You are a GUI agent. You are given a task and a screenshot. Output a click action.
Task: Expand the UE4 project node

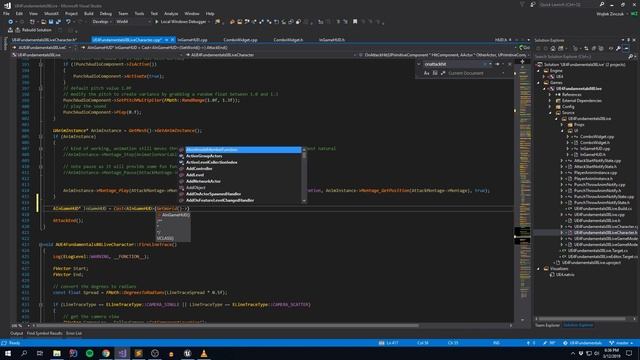point(544,76)
